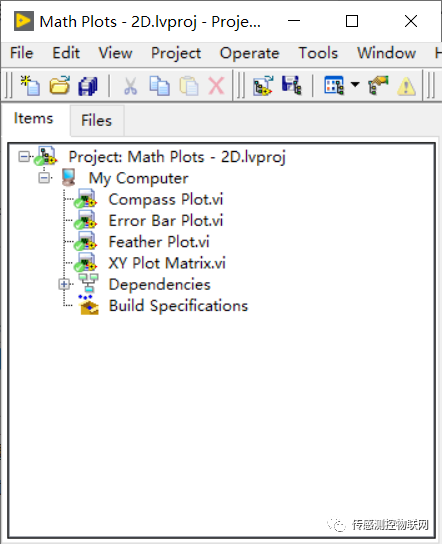Click the Feather Plot.vi file icon
The width and height of the screenshot is (442, 544).
pos(85,241)
